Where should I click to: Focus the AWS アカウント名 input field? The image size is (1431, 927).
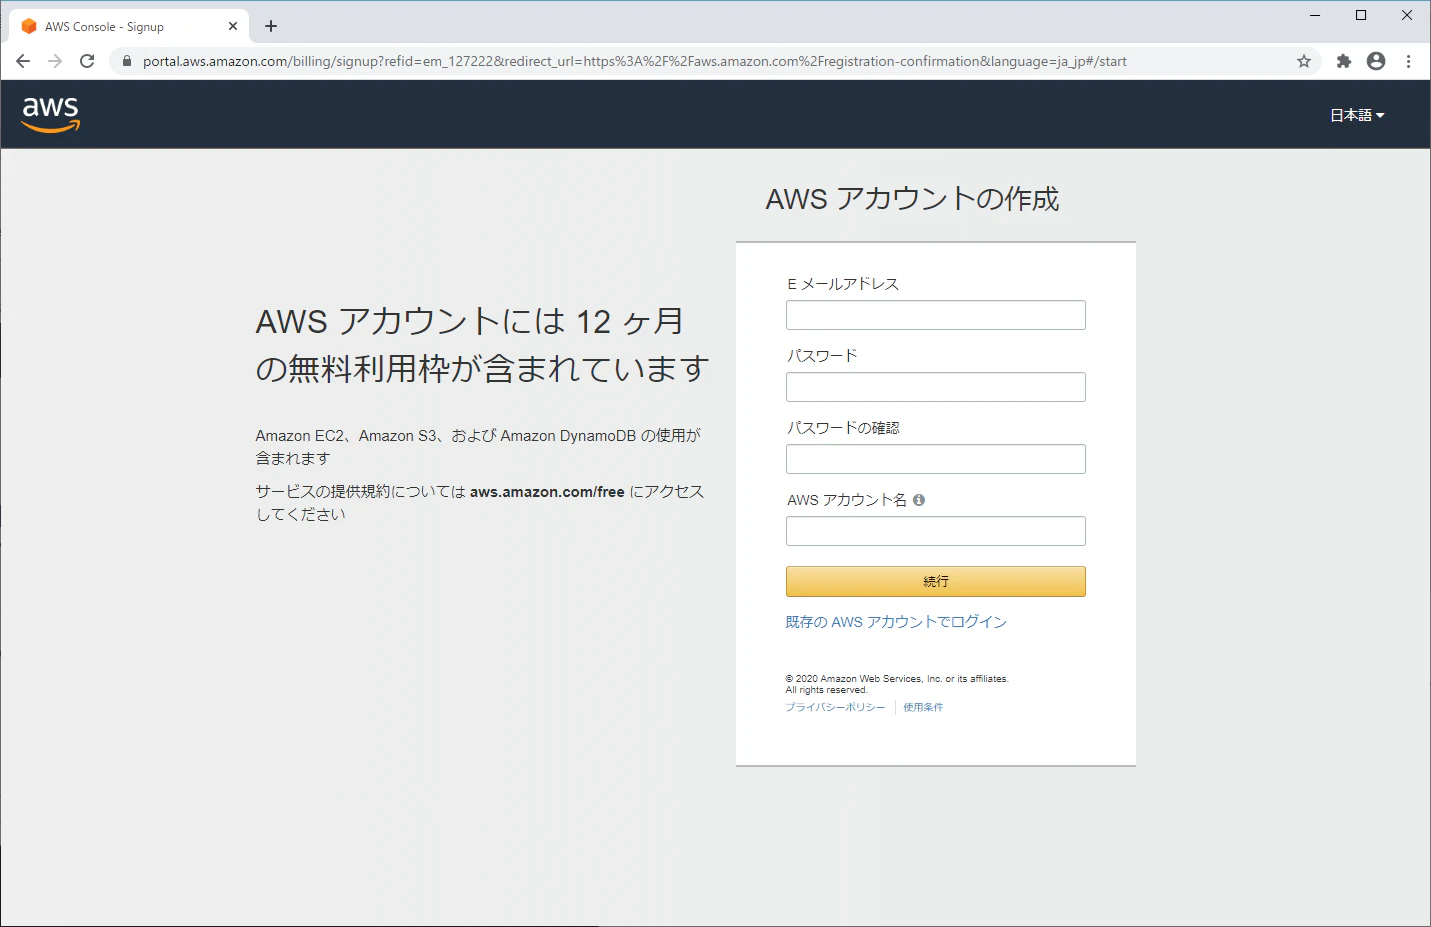(x=936, y=531)
